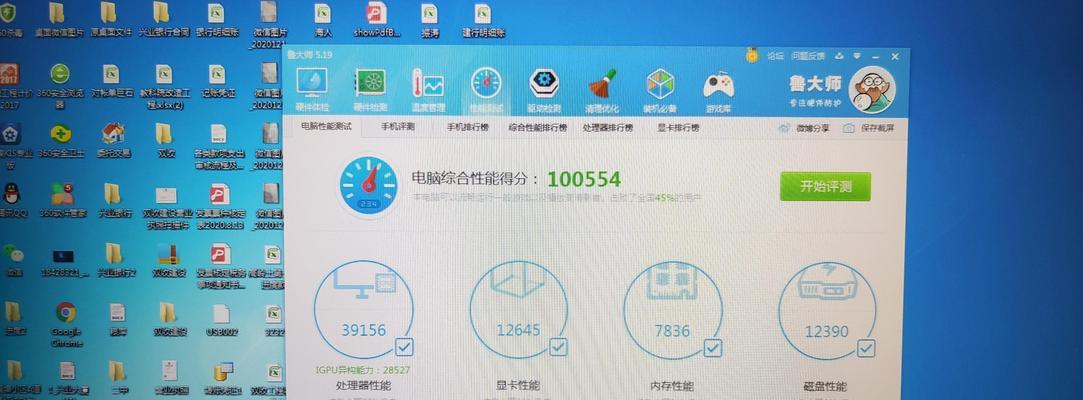Click disk score 12390

[x=826, y=332]
